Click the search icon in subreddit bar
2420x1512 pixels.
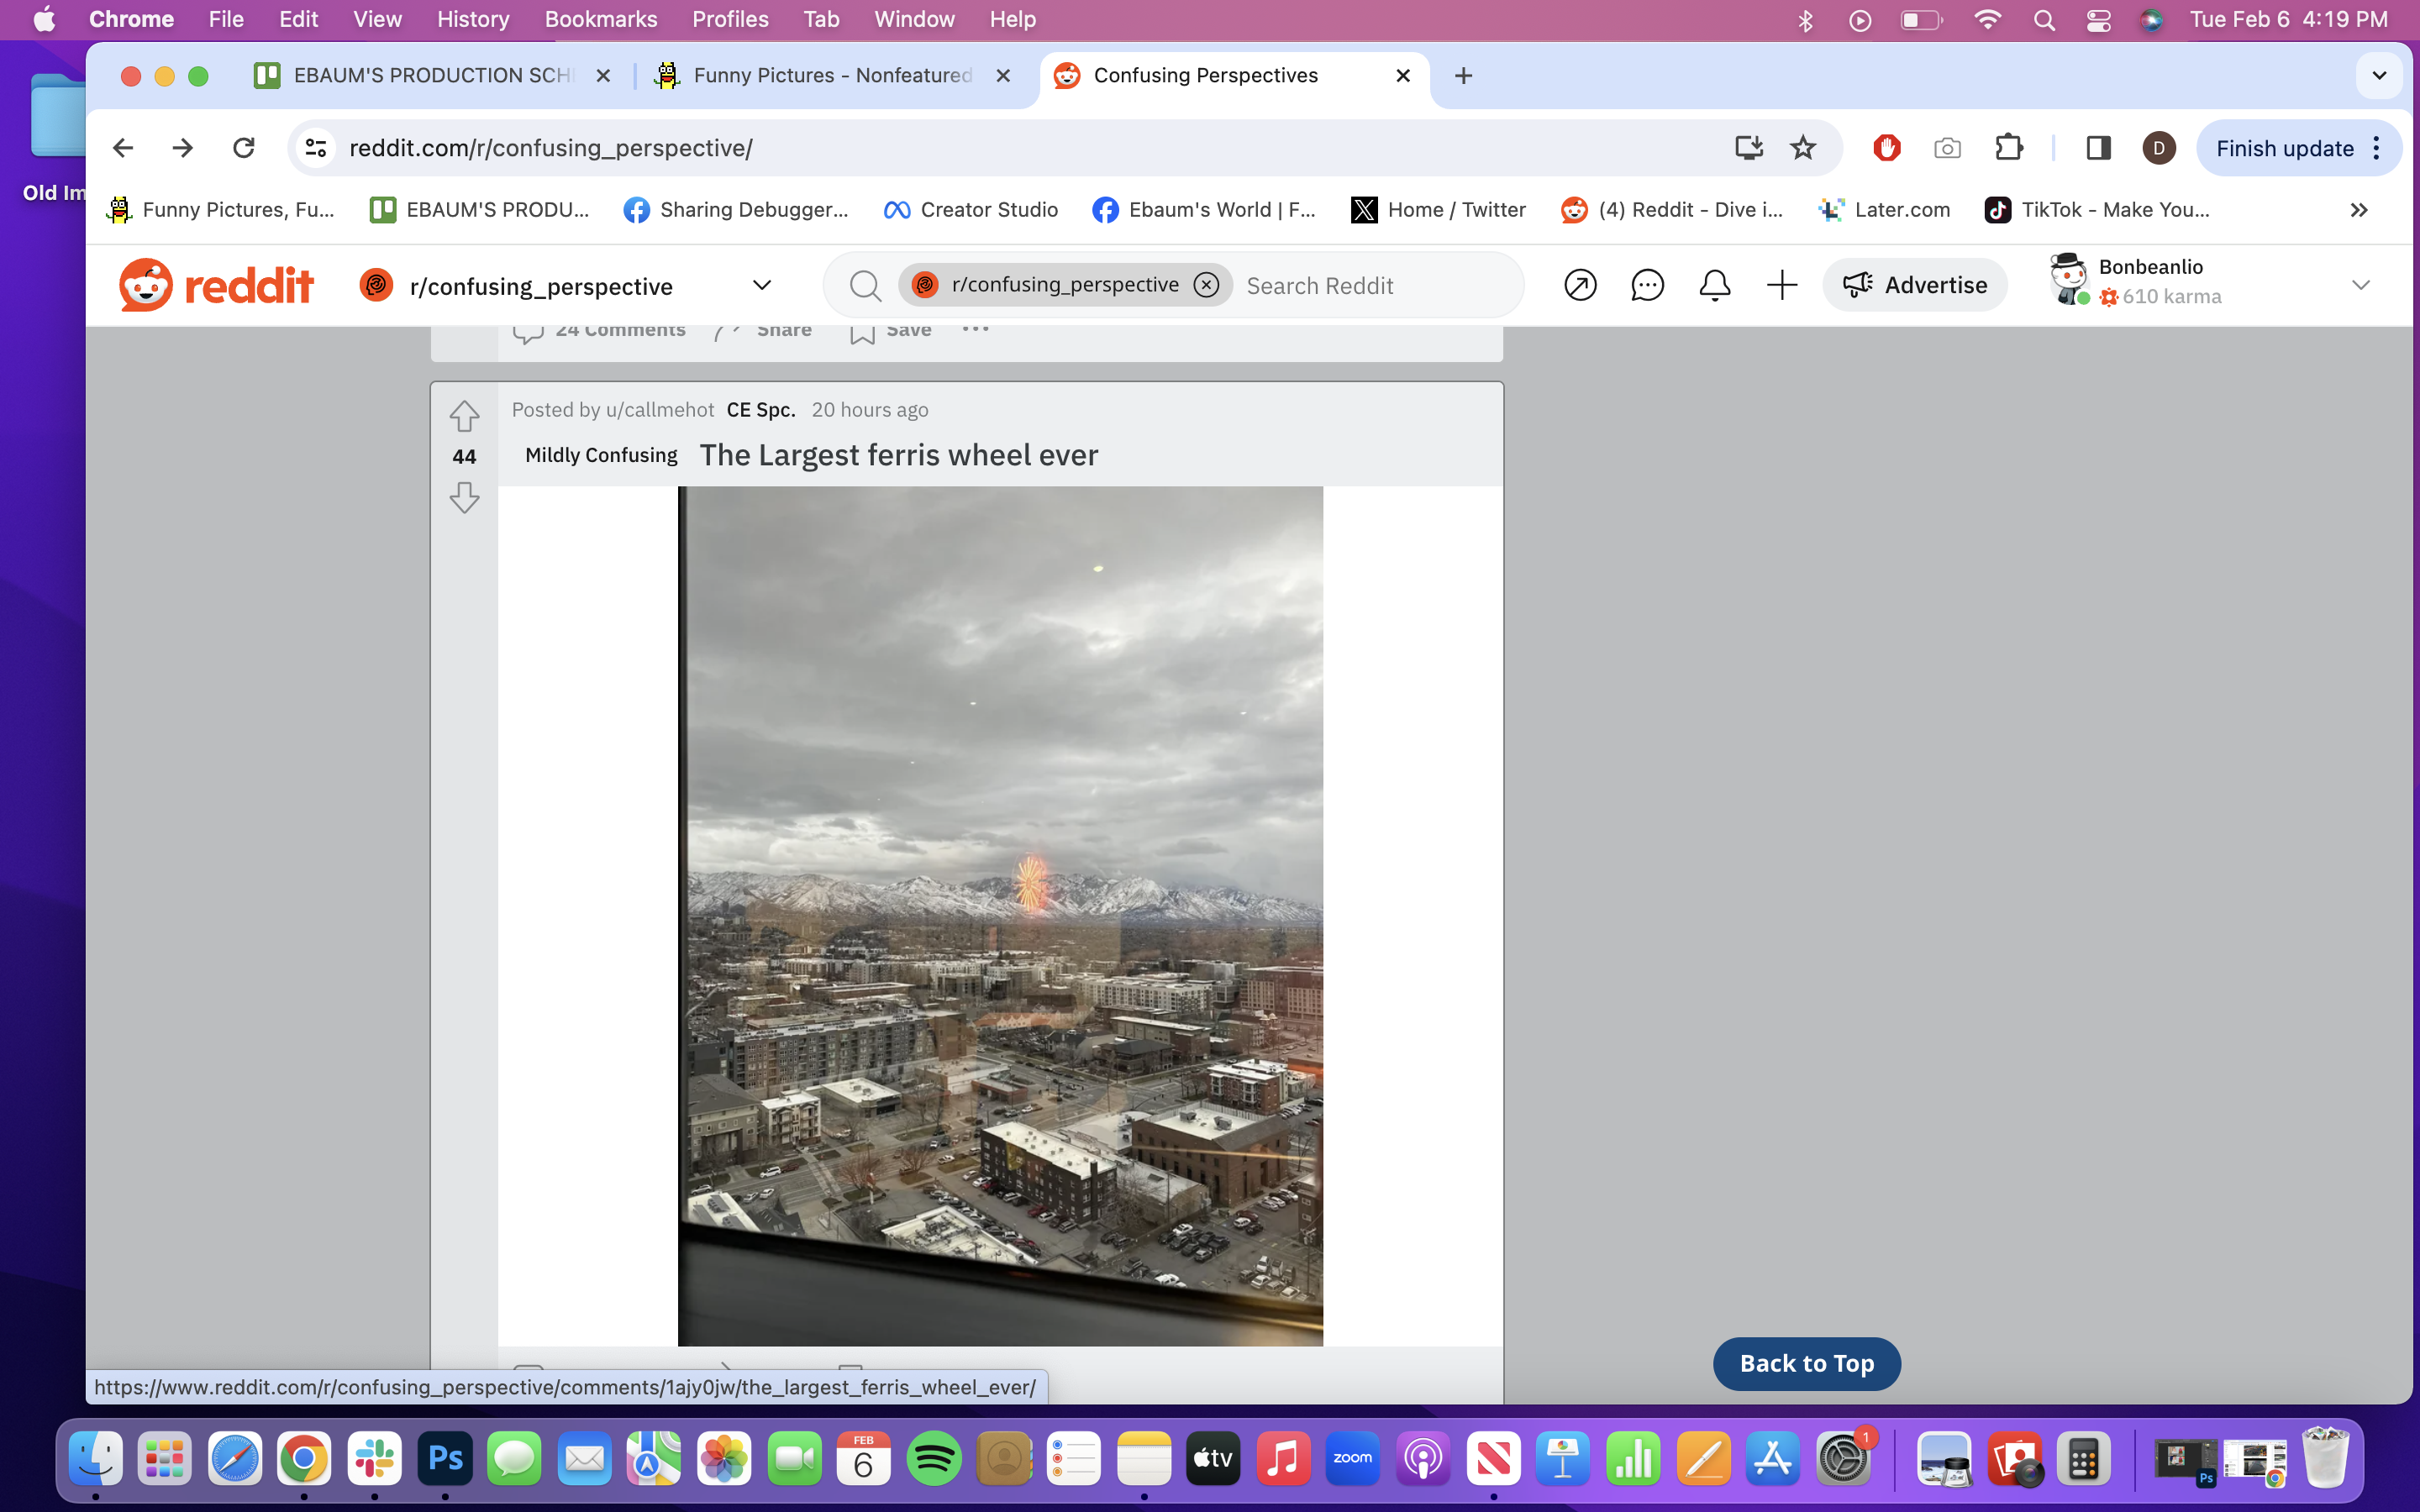point(865,286)
